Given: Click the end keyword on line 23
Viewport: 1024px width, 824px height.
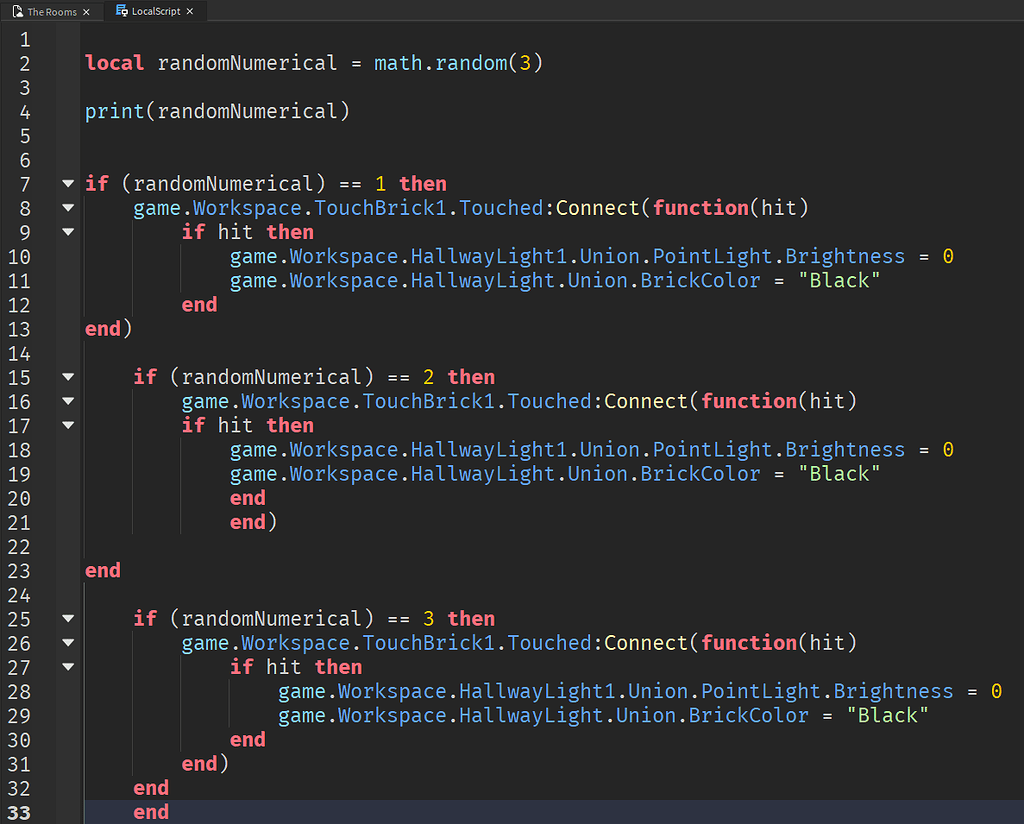Looking at the screenshot, I should tap(101, 570).
